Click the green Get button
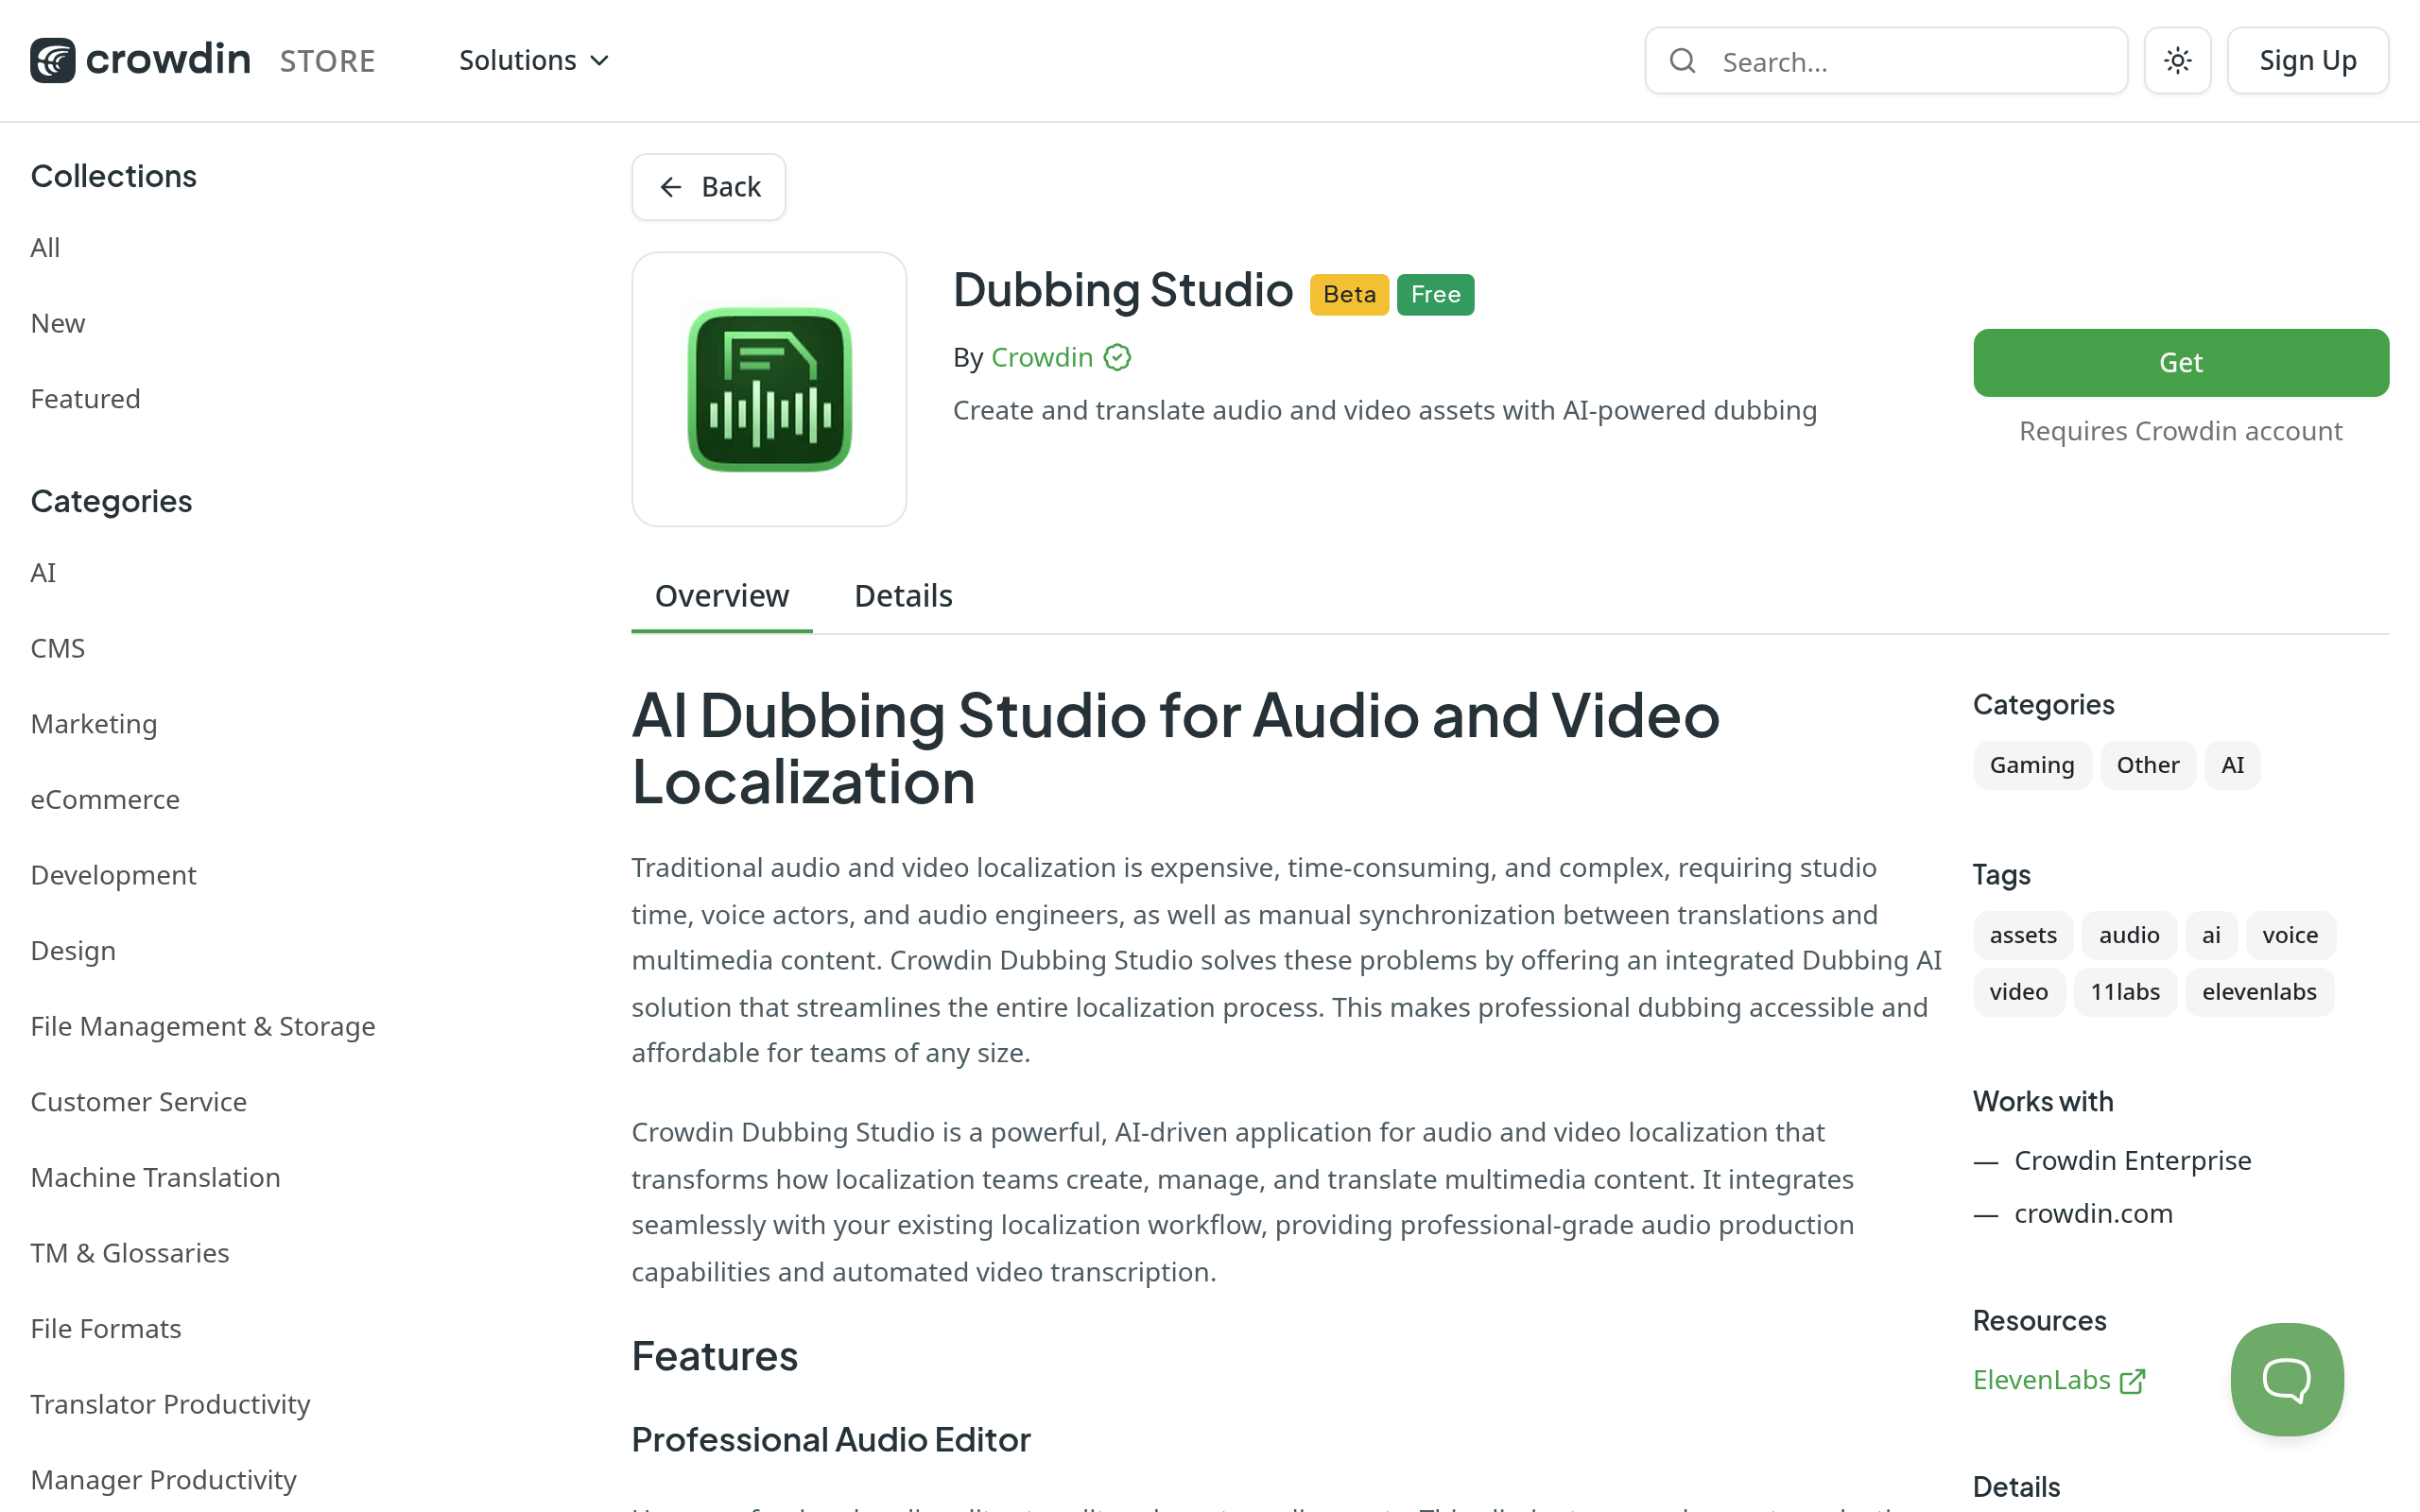Screen dimensions: 2420x1512 point(2181,363)
